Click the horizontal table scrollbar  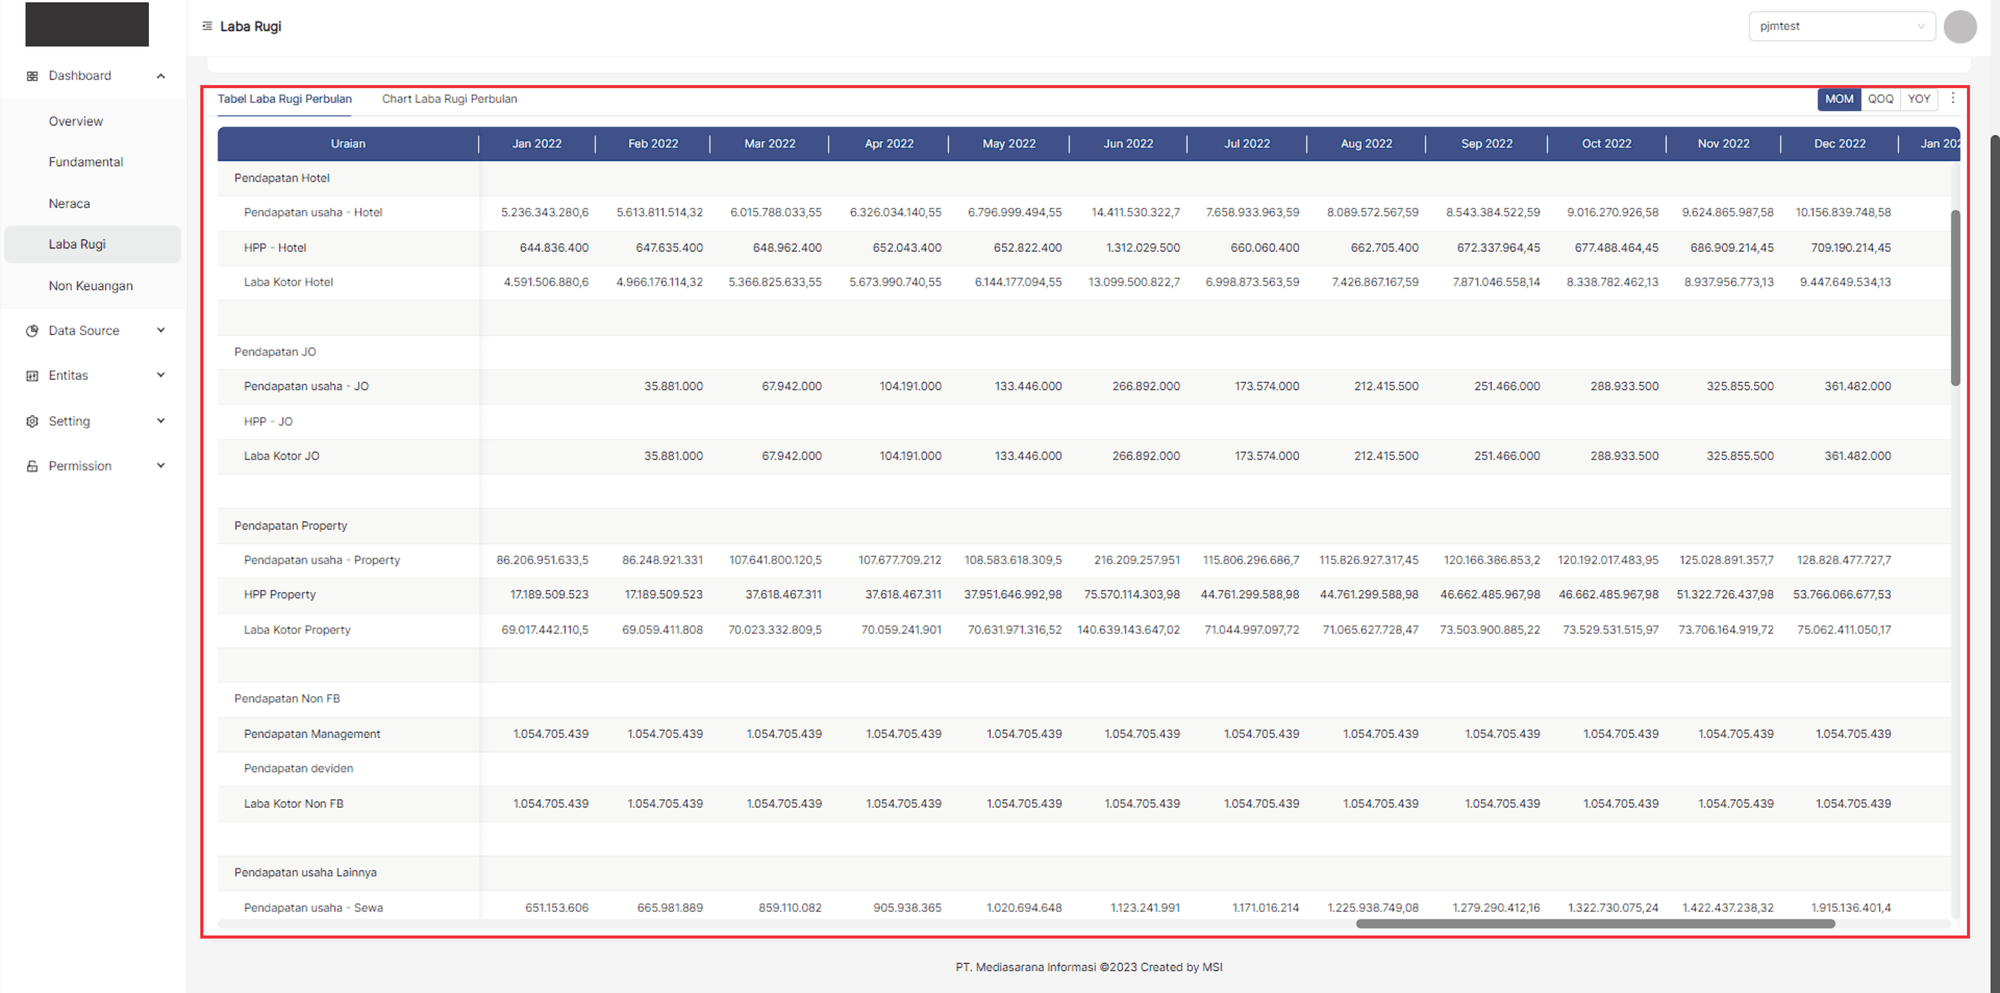(x=1594, y=924)
